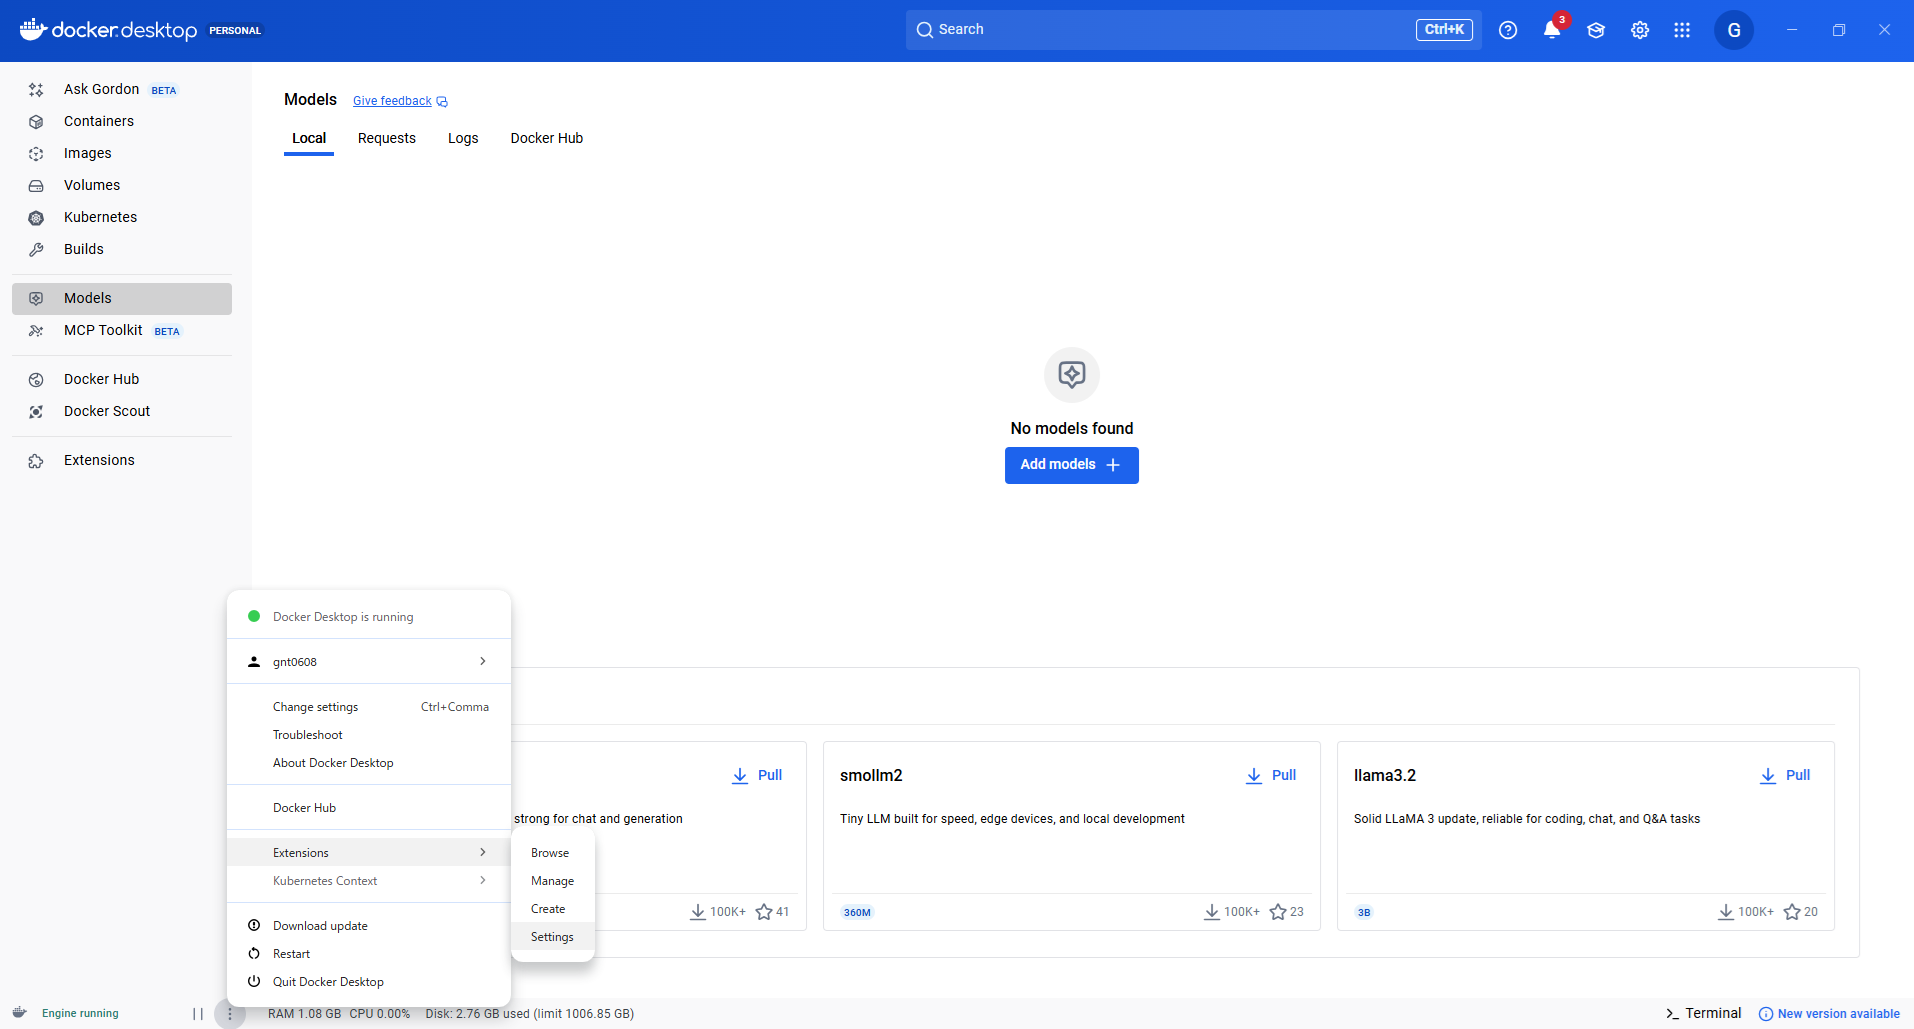Viewport: 1914px width, 1029px height.
Task: Select Manage in the Extensions submenu
Action: pos(553,881)
